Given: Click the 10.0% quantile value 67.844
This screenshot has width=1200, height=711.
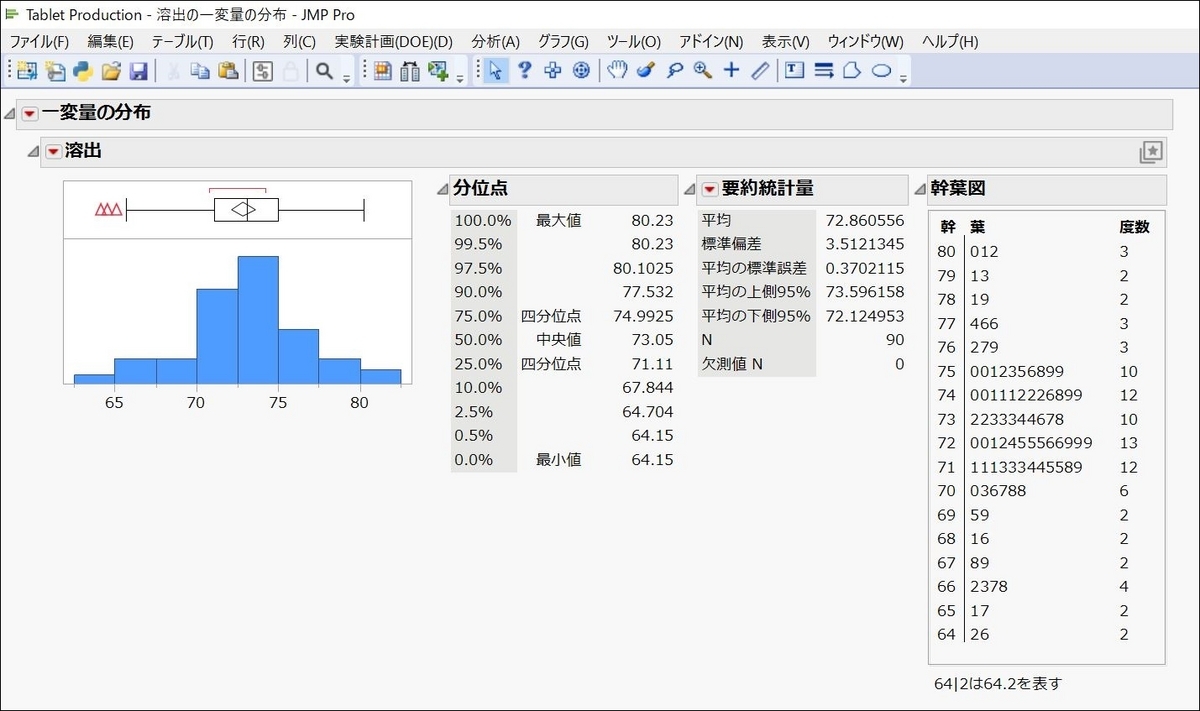Looking at the screenshot, I should point(648,388).
